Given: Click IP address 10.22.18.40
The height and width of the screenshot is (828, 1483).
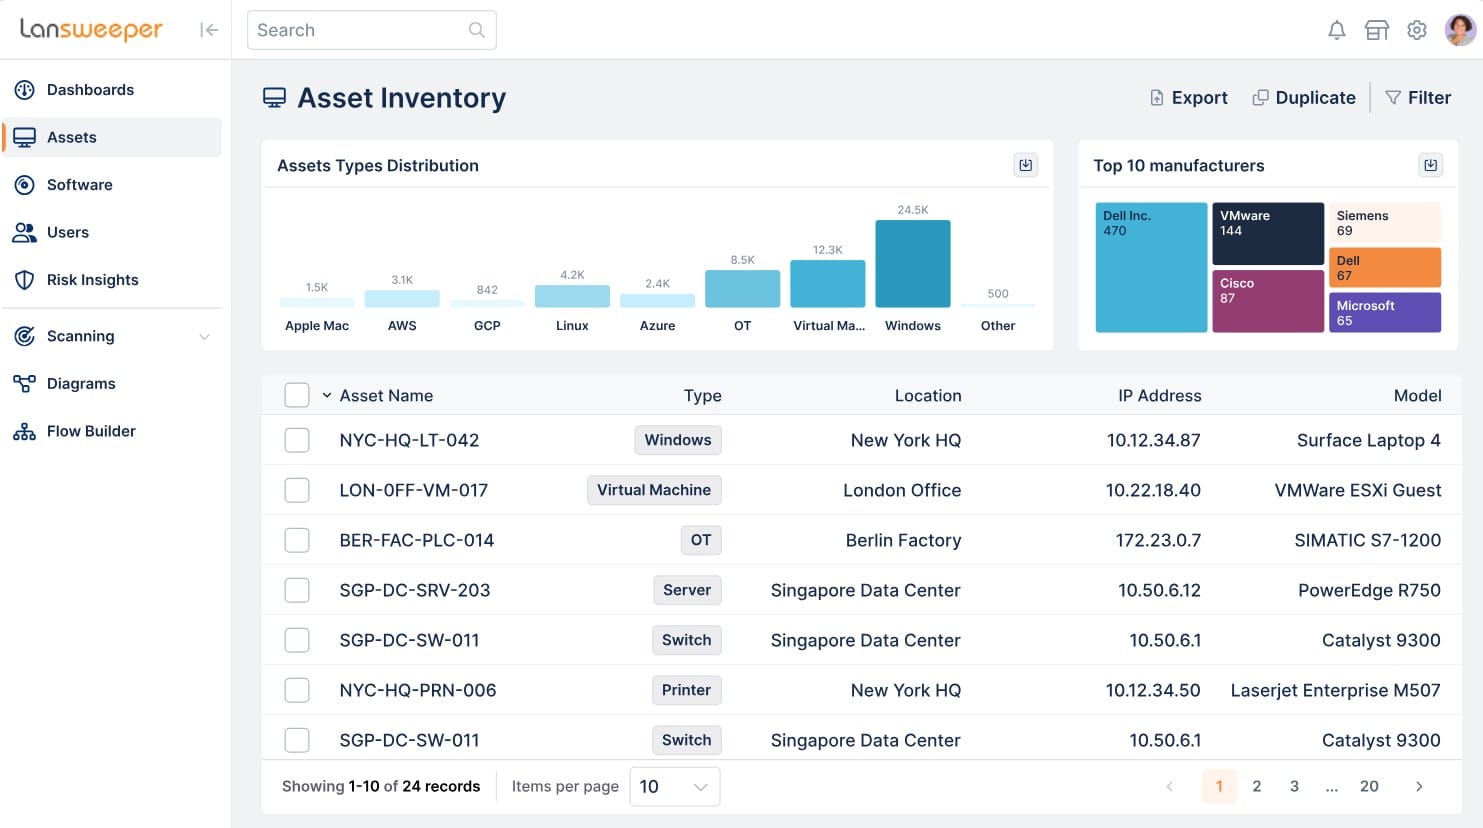Looking at the screenshot, I should click(x=1153, y=490).
